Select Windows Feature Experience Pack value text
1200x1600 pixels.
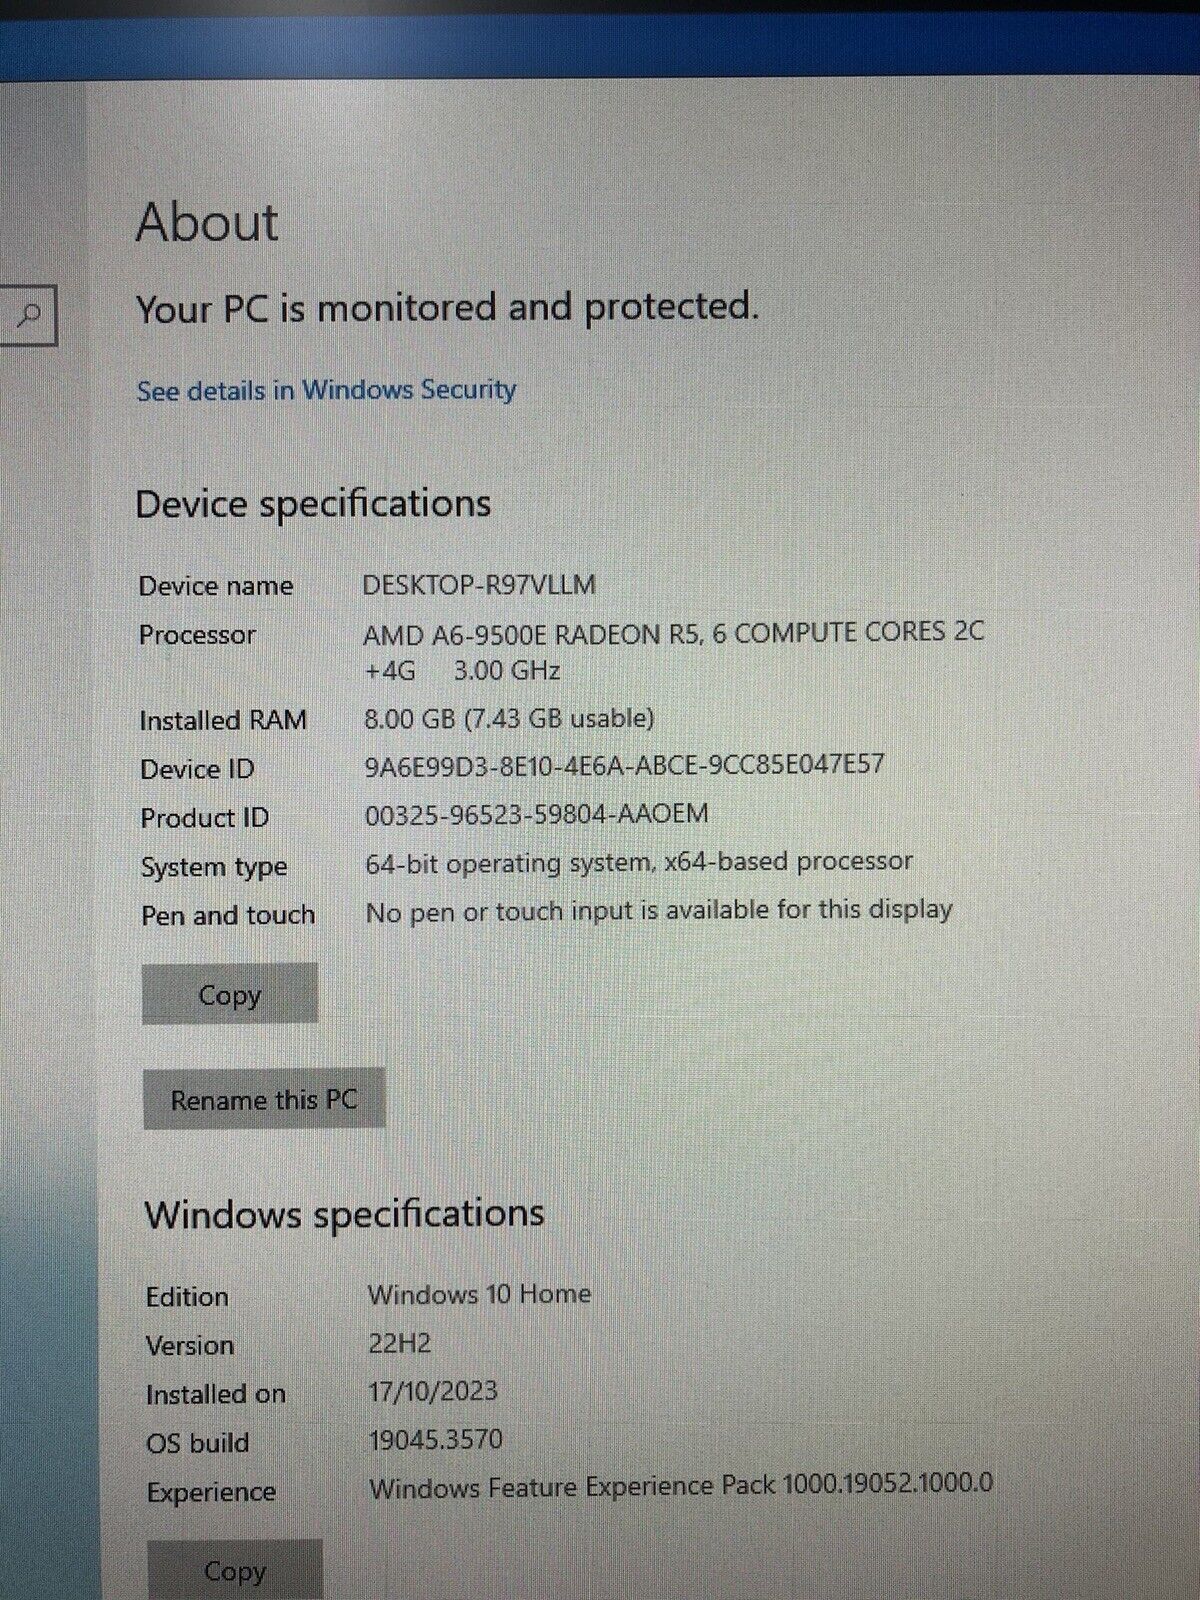pos(681,1485)
